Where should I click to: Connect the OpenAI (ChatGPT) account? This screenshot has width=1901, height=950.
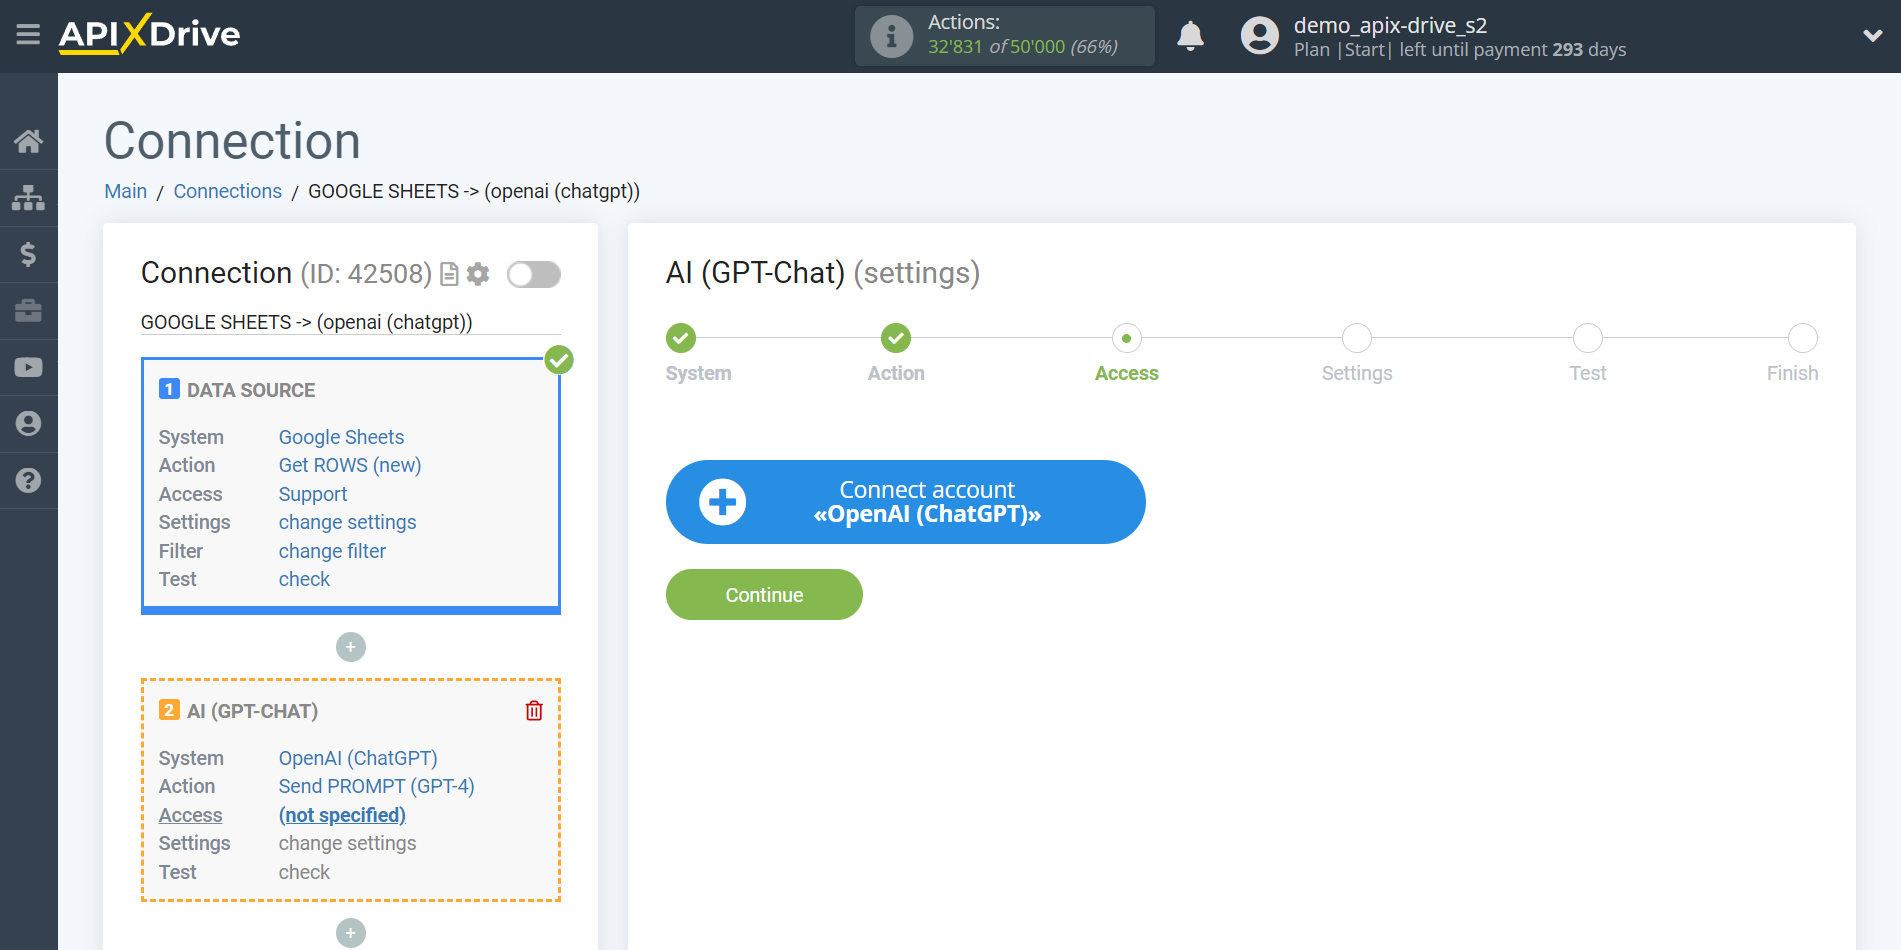(905, 502)
